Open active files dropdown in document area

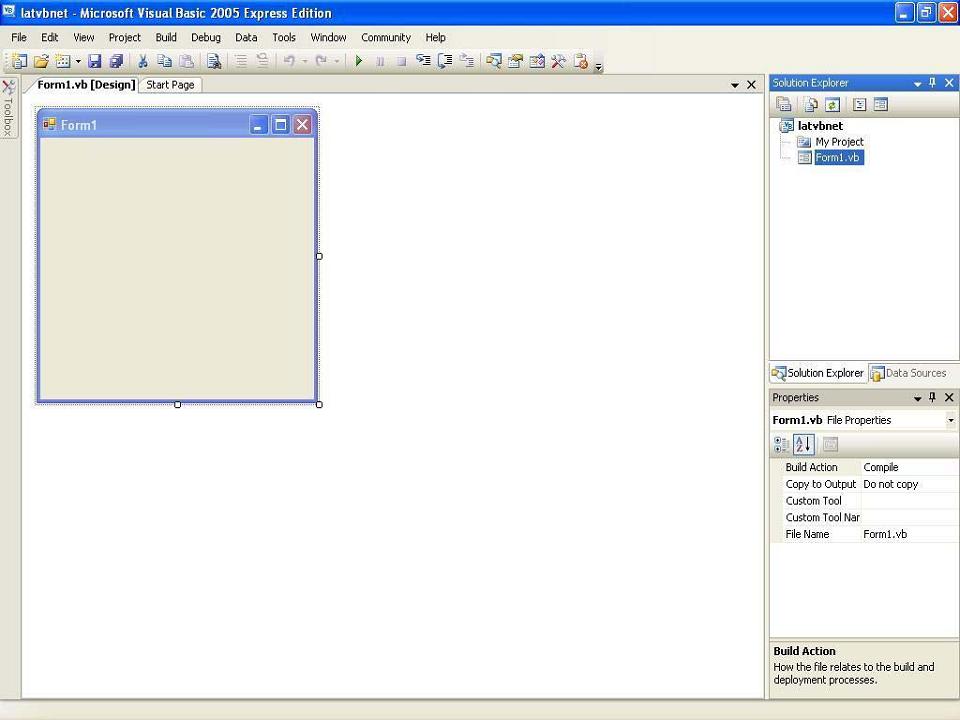coord(735,85)
